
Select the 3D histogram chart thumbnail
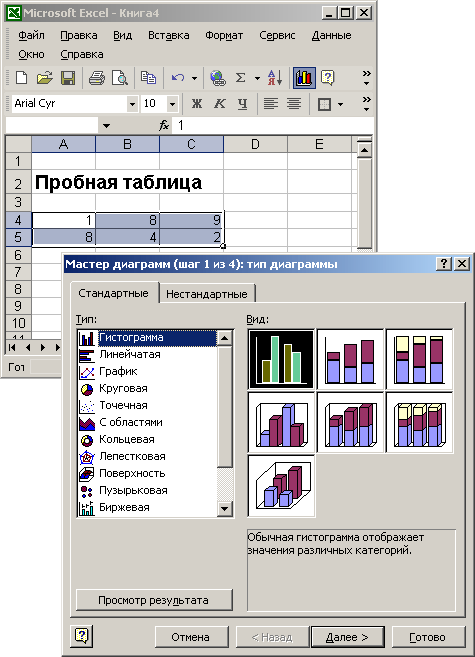click(x=281, y=486)
